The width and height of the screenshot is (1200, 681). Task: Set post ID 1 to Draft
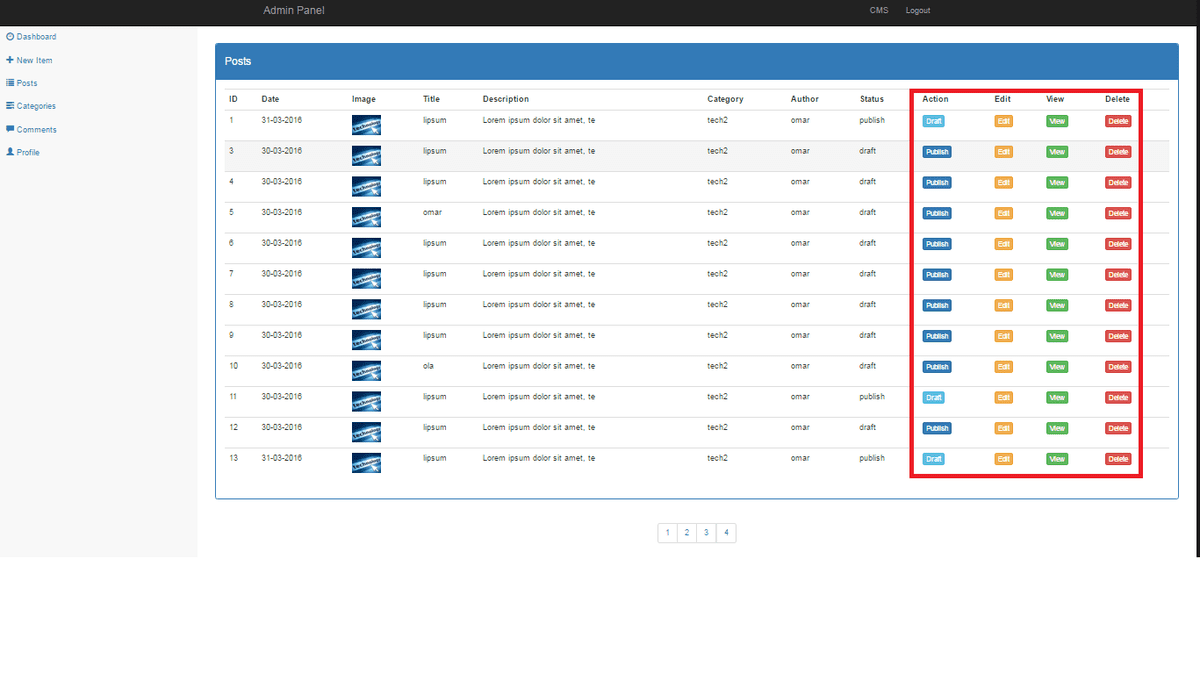[x=933, y=121]
